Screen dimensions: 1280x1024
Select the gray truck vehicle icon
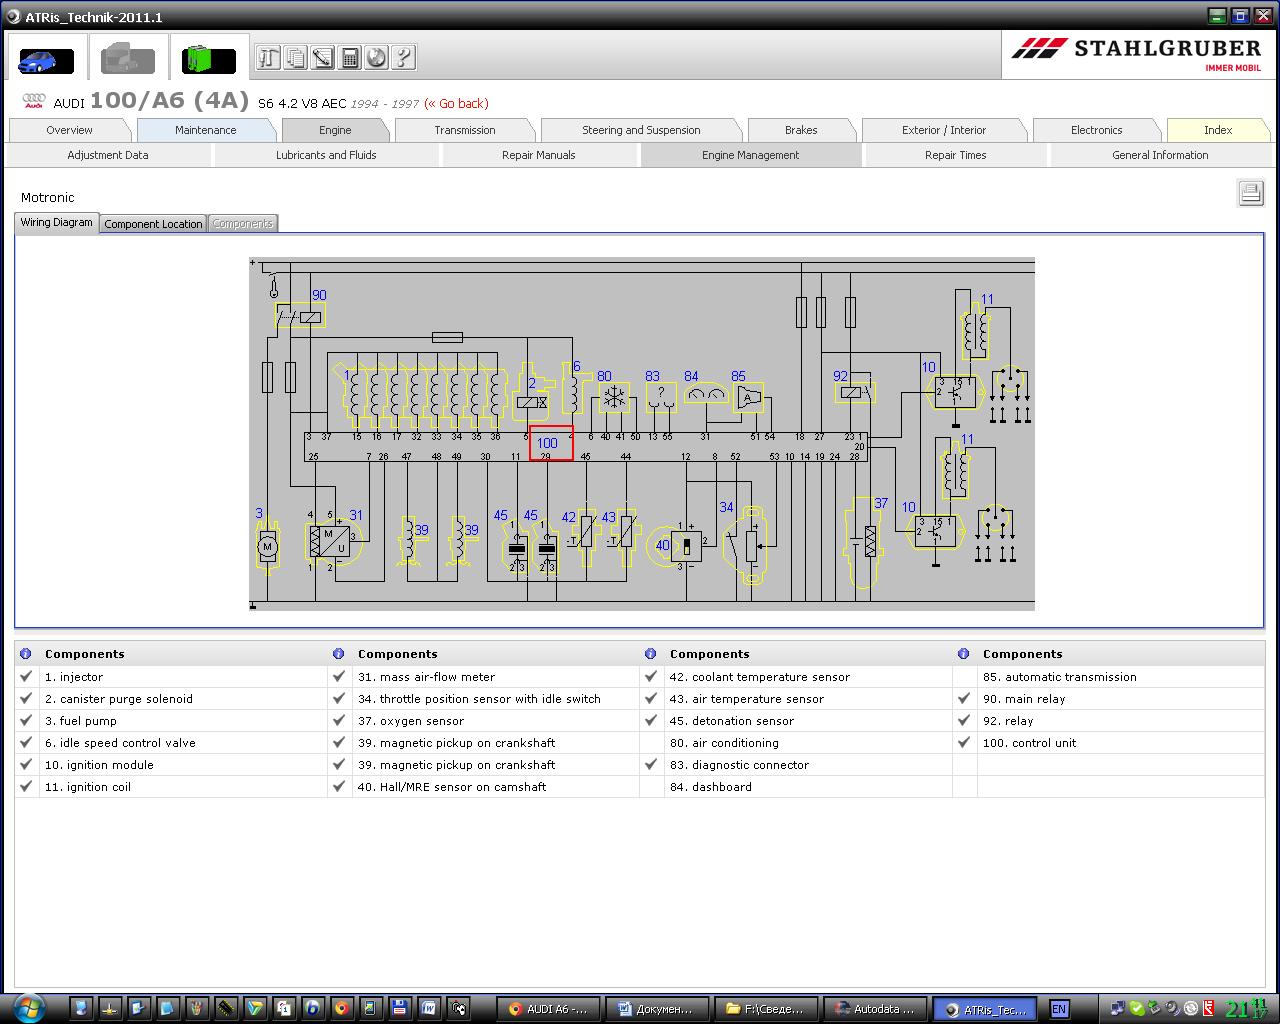(x=128, y=60)
